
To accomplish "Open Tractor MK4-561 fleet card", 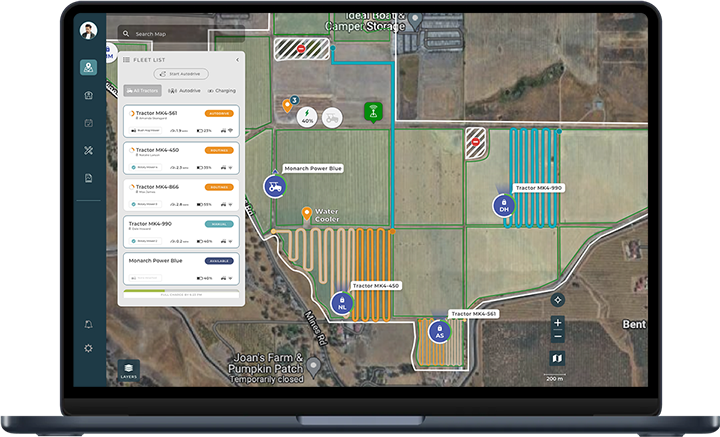I will [x=180, y=120].
